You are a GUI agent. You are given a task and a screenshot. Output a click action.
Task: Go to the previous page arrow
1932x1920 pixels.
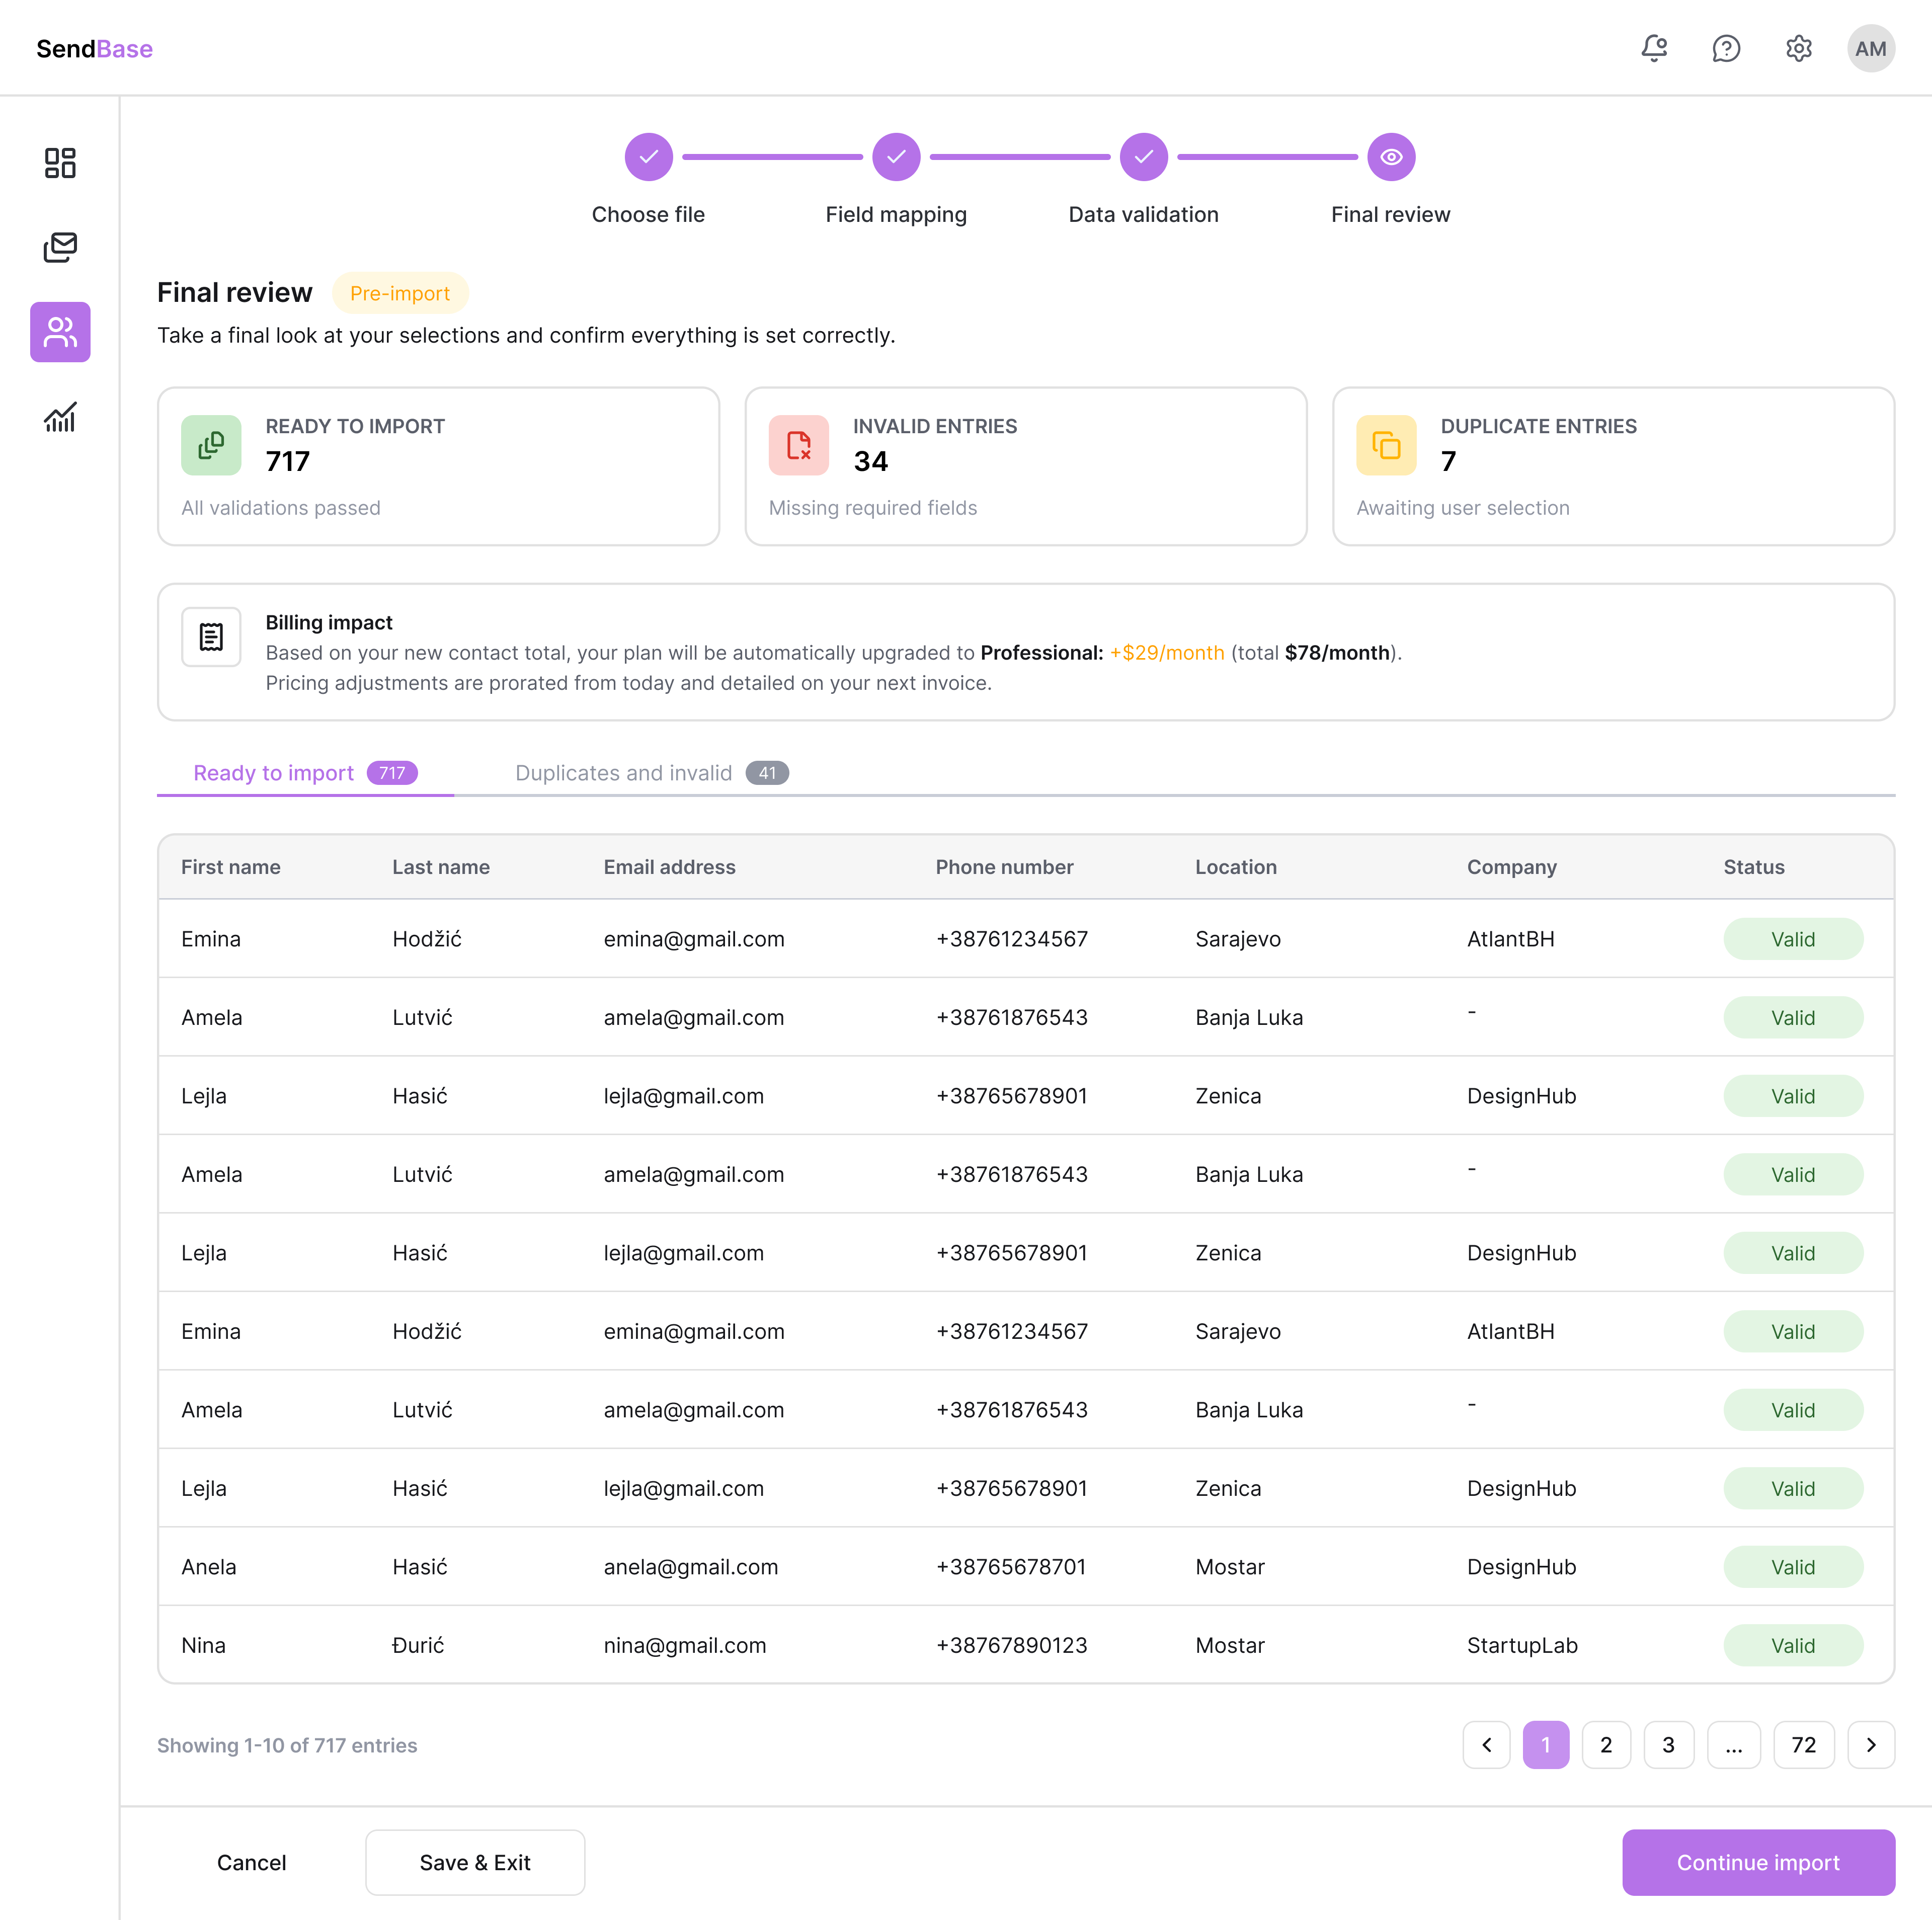[1486, 1745]
